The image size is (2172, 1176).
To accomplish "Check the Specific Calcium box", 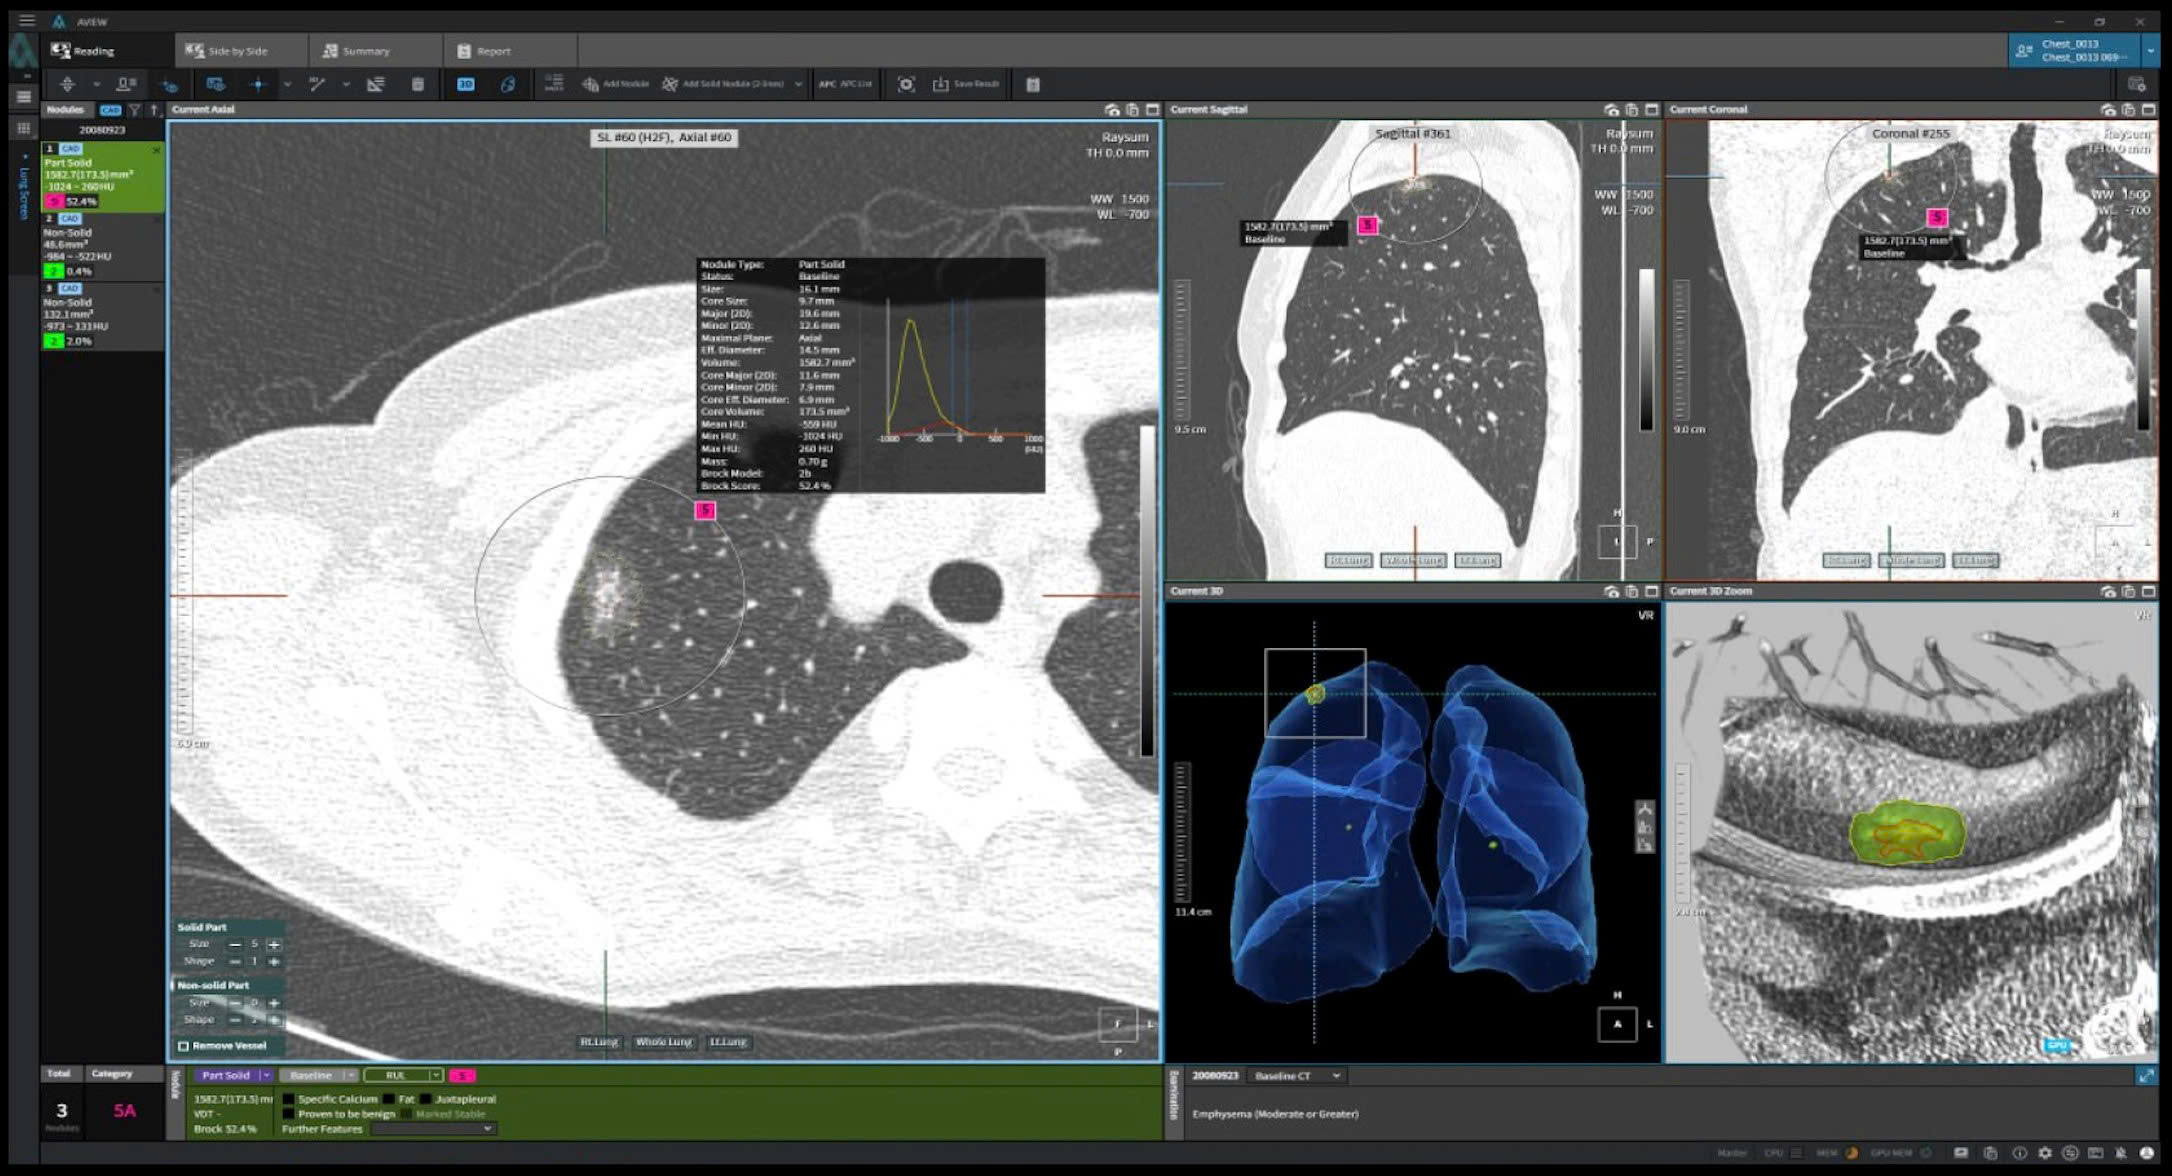I will (289, 1099).
